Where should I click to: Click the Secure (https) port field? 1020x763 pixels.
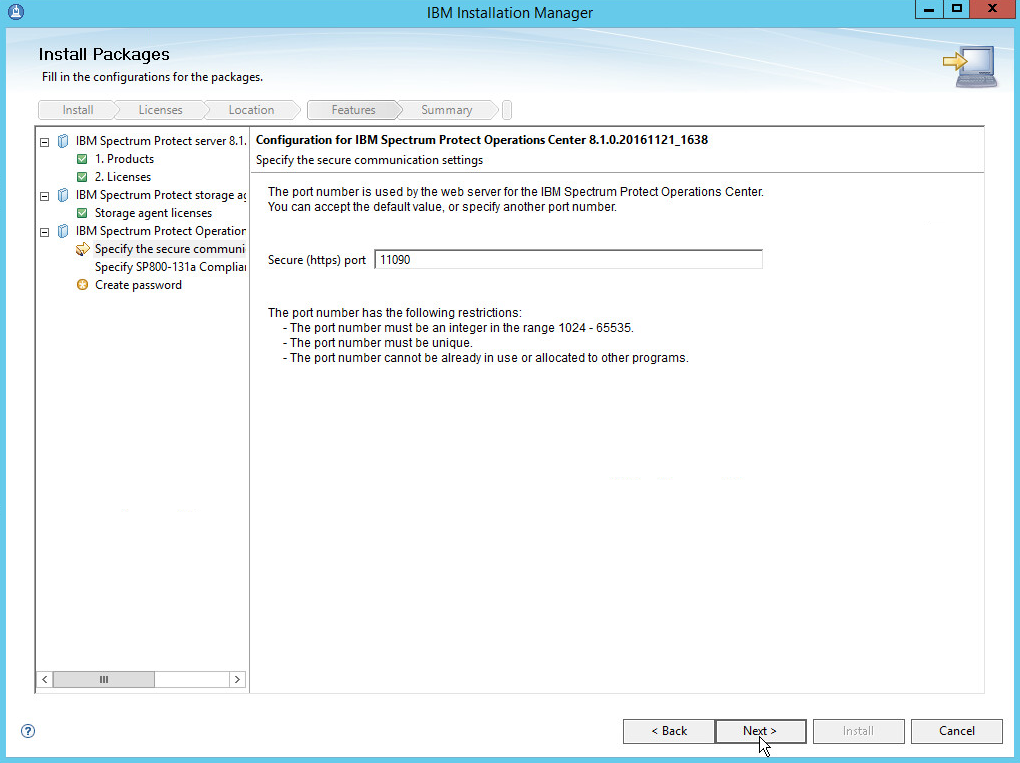point(568,259)
